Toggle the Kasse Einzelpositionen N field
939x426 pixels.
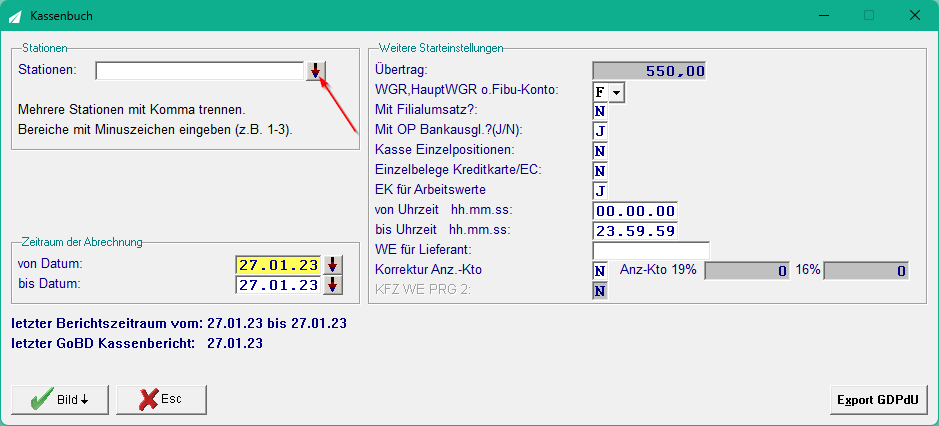tap(599, 150)
